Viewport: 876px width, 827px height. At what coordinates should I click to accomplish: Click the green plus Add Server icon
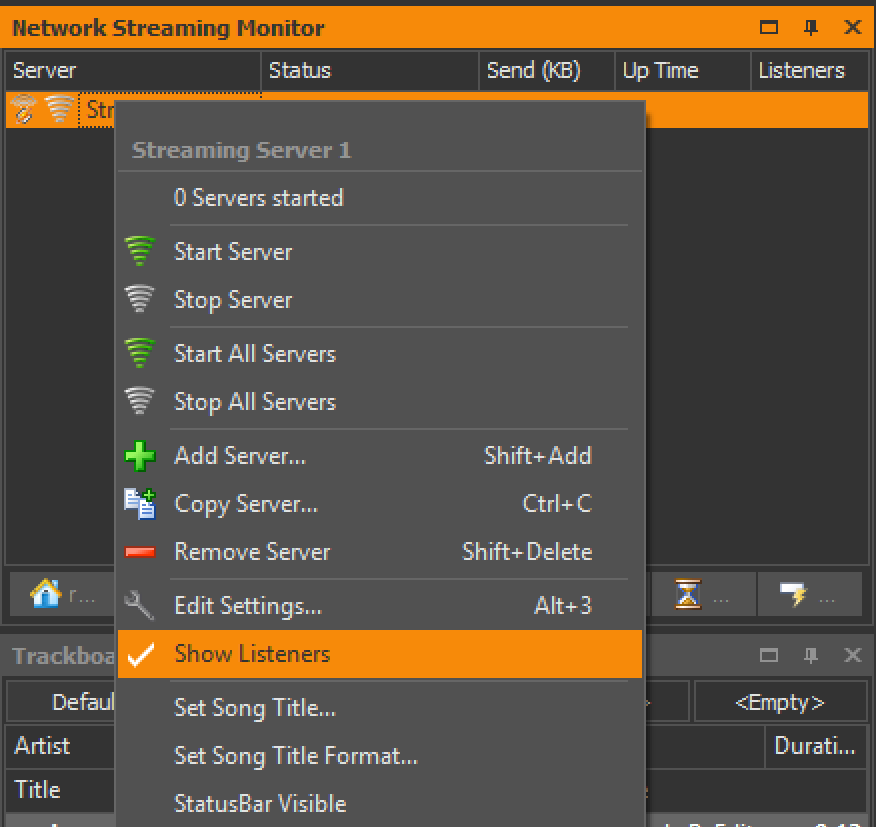coord(140,456)
